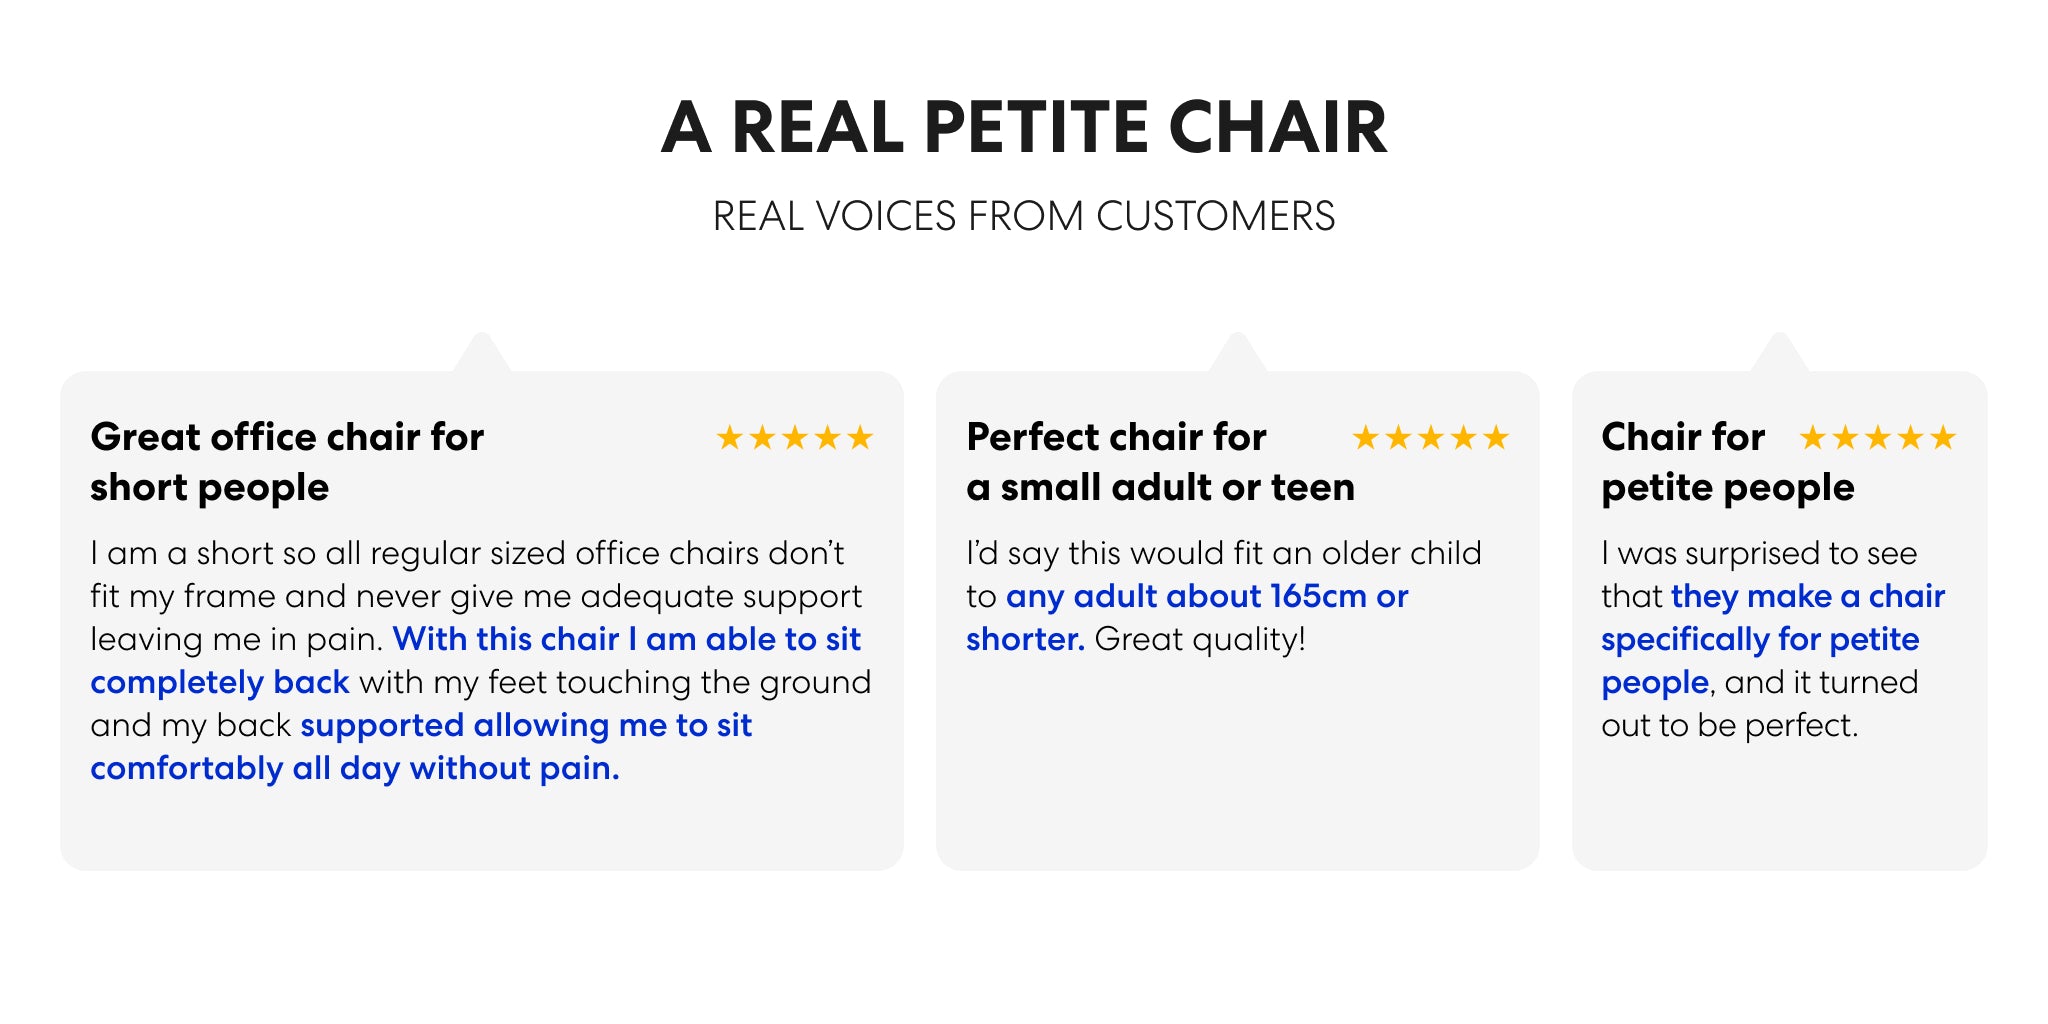Click the last star in the "Perfect chair" rating
2048x1024 pixels.
click(x=1496, y=438)
